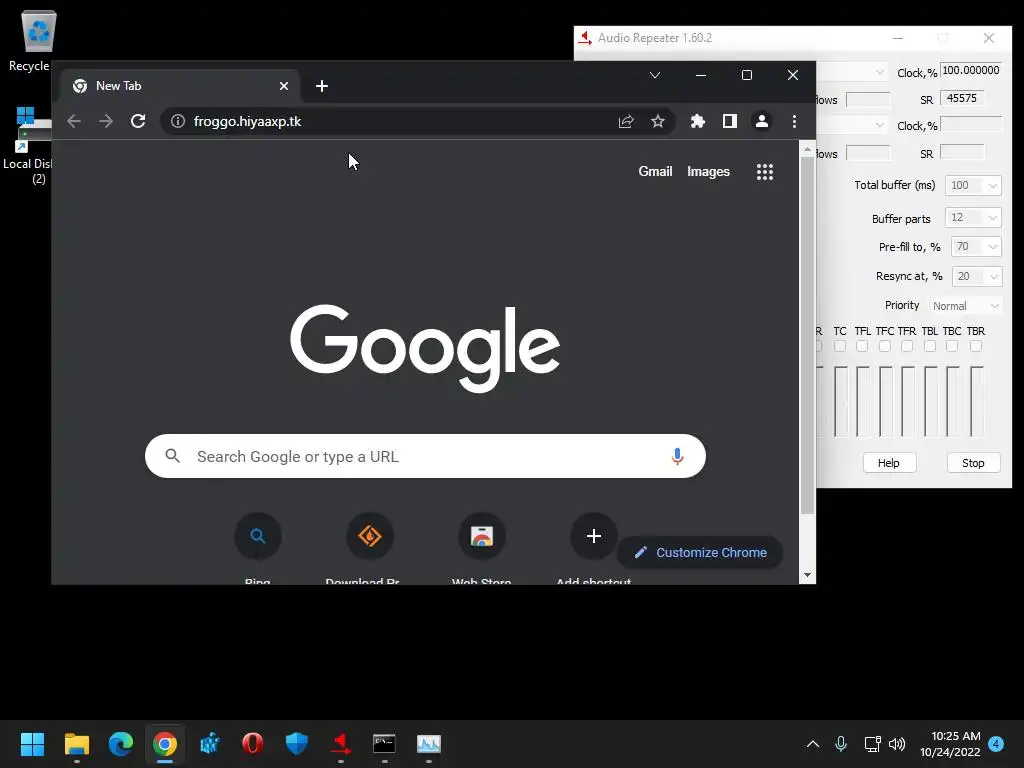Close the New Tab tab
Screen dimensions: 1024x768
point(283,86)
